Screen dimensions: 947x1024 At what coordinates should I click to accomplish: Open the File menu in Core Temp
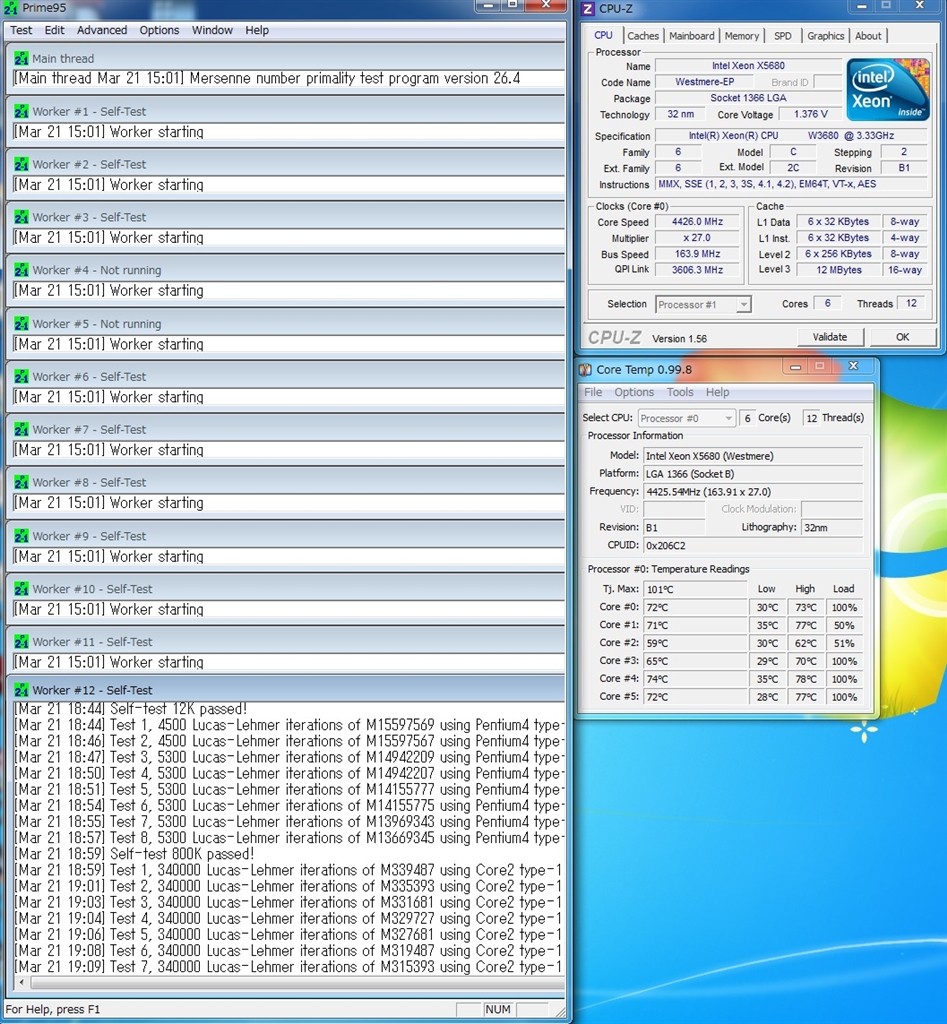pyautogui.click(x=593, y=392)
